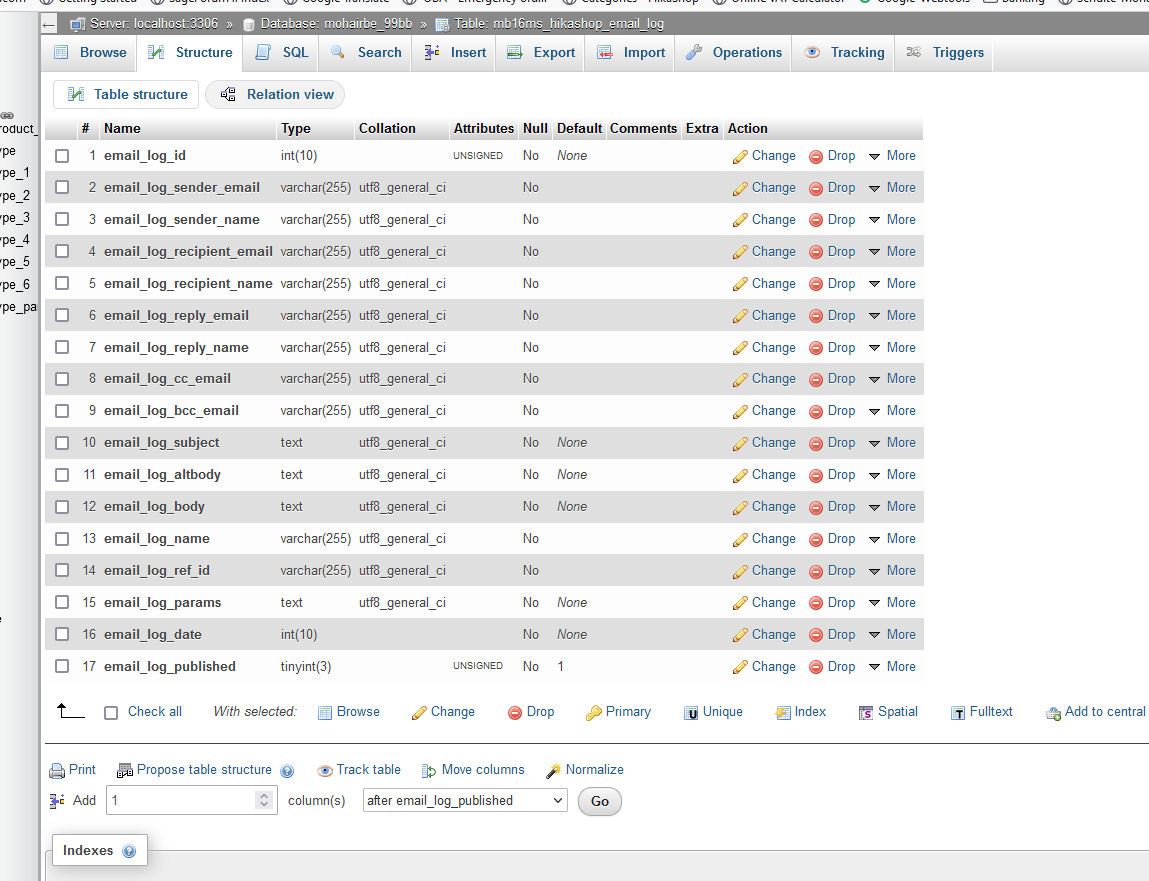Tick the checkbox for email_log_bcc_email
The image size is (1149, 881).
62,411
